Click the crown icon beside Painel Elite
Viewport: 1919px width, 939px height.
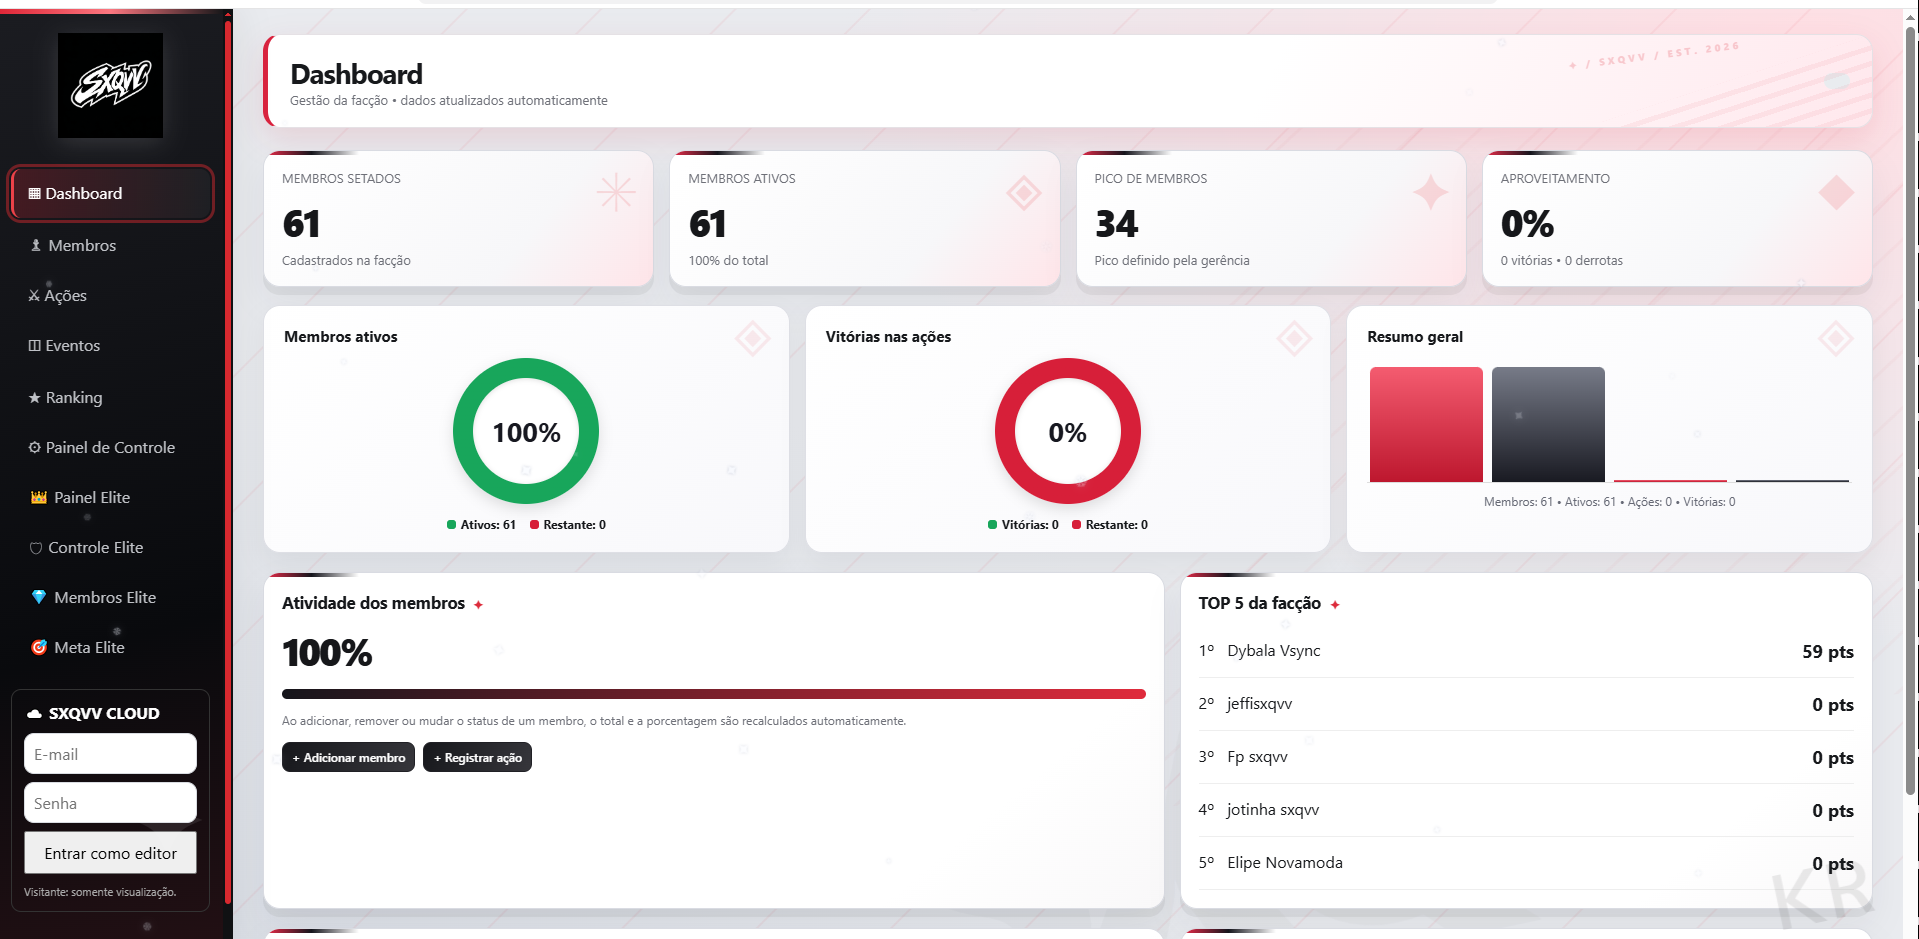pos(39,497)
